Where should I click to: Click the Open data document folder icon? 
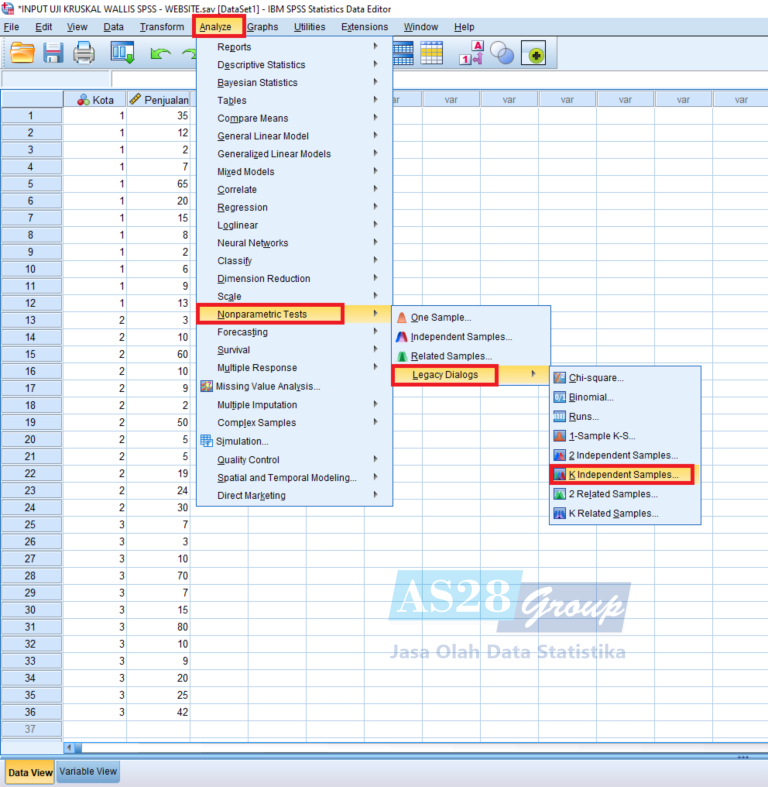pyautogui.click(x=22, y=54)
